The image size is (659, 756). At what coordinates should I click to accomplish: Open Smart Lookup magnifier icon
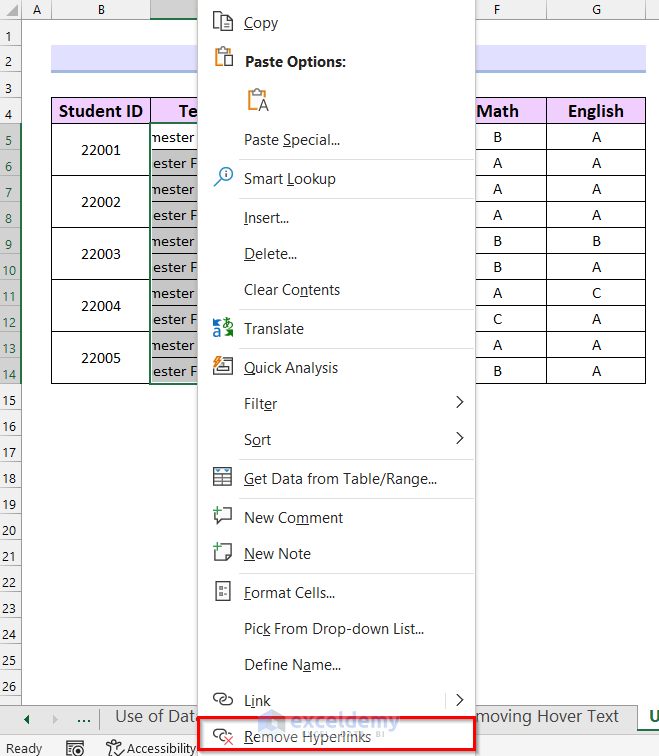[x=223, y=178]
